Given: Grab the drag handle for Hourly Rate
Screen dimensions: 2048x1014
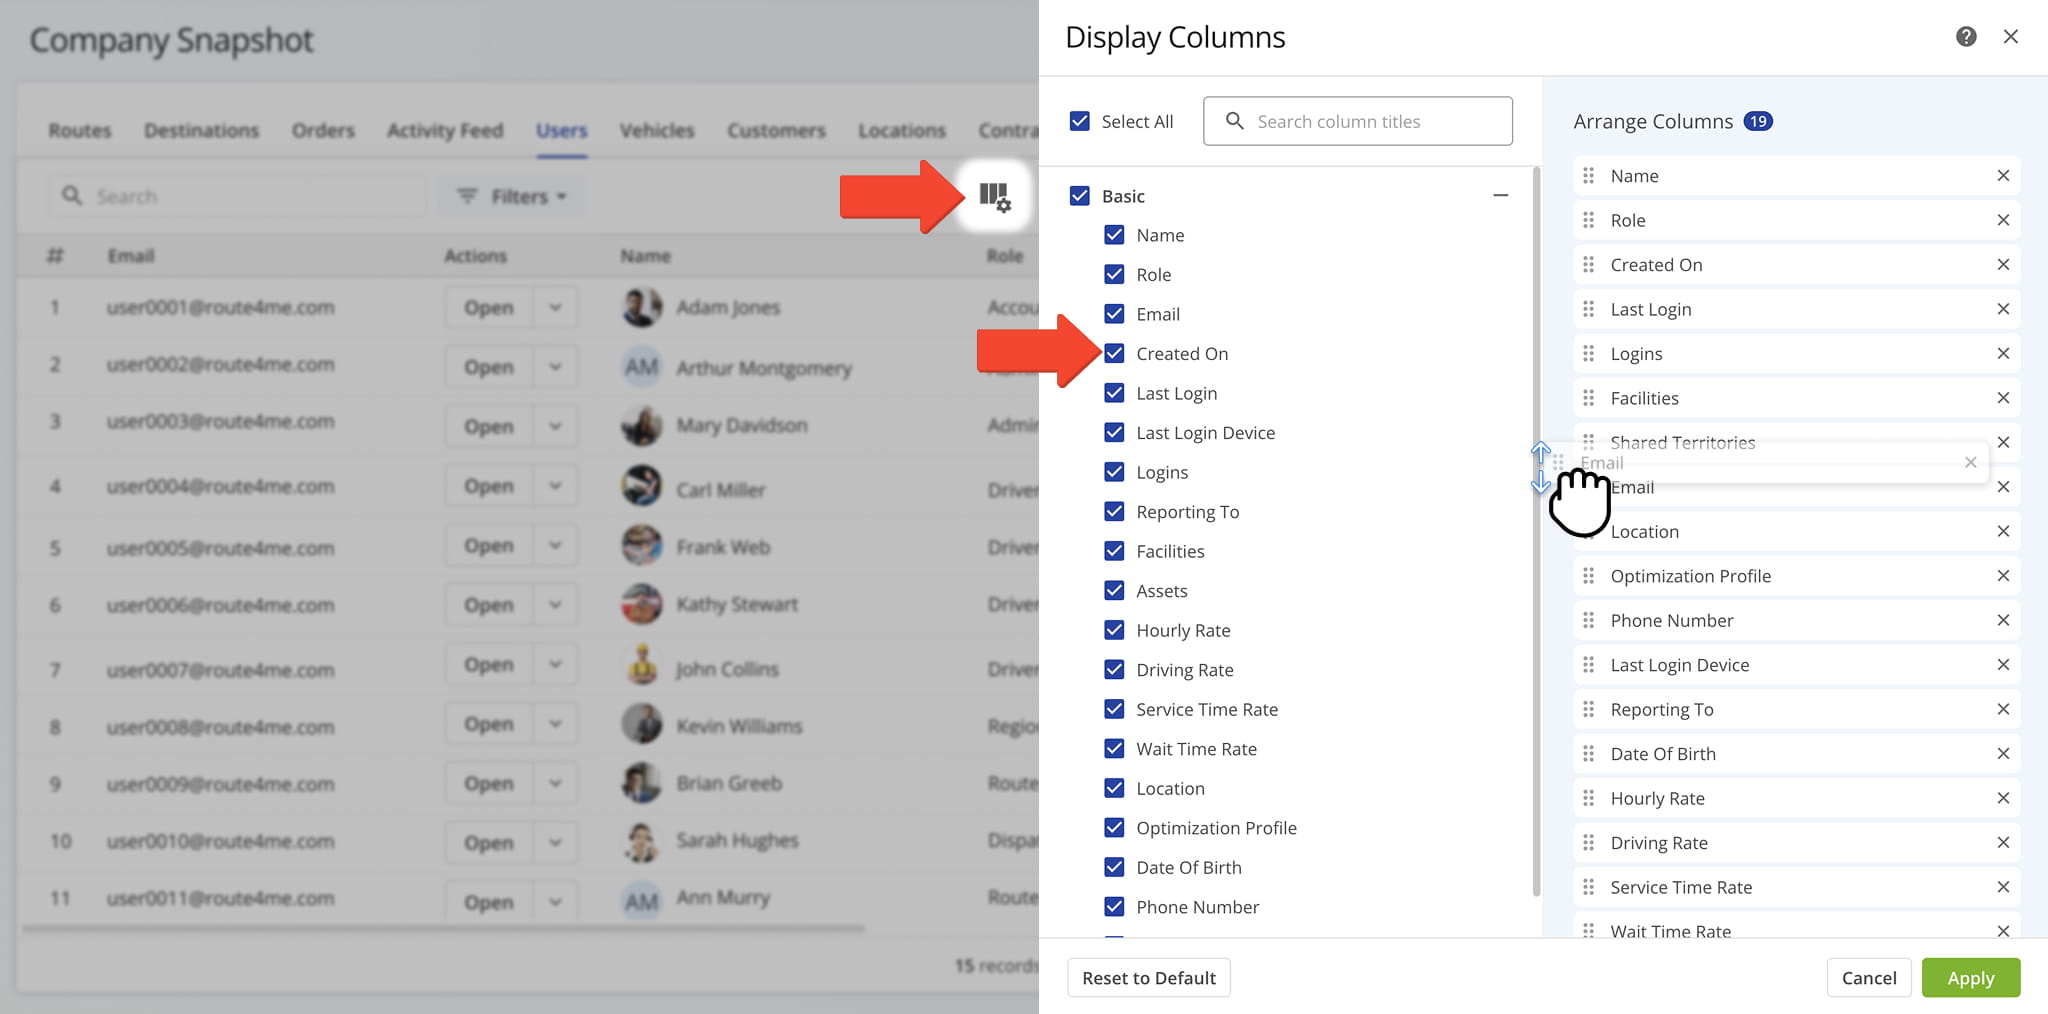Looking at the screenshot, I should (1589, 798).
